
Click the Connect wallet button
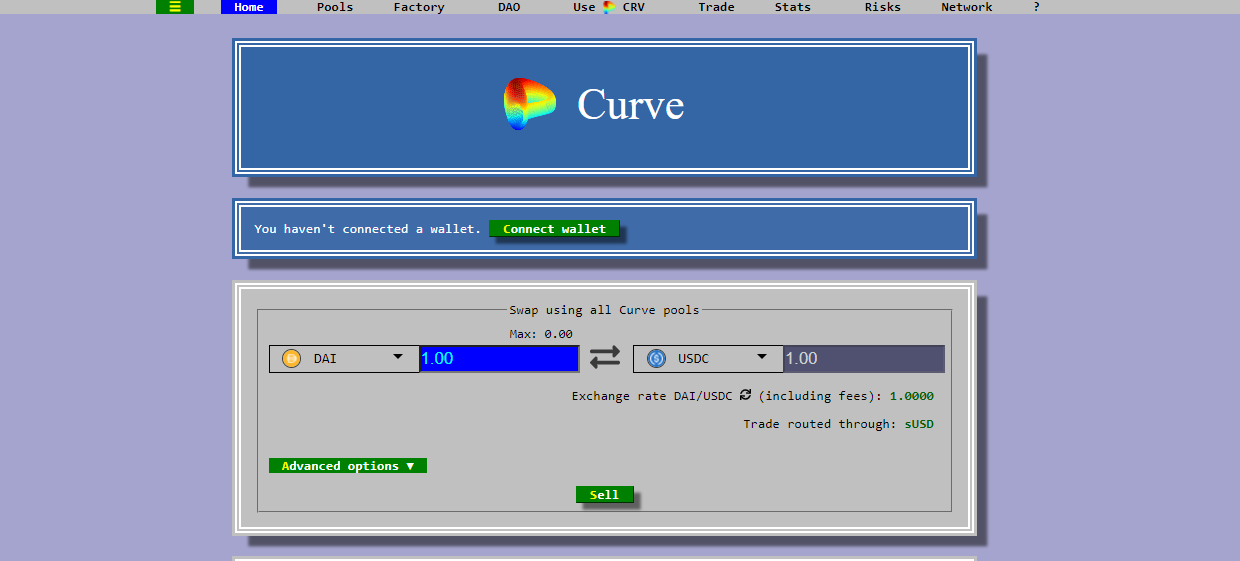pyautogui.click(x=555, y=229)
